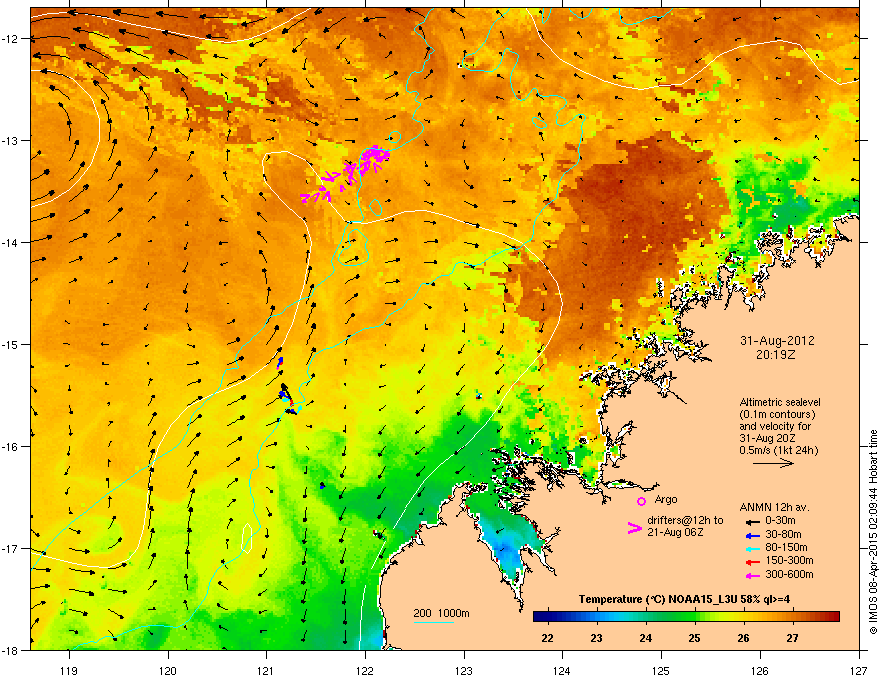Click the magenta Argo circle legend symbol
This screenshot has height=680, width=880.
(641, 501)
